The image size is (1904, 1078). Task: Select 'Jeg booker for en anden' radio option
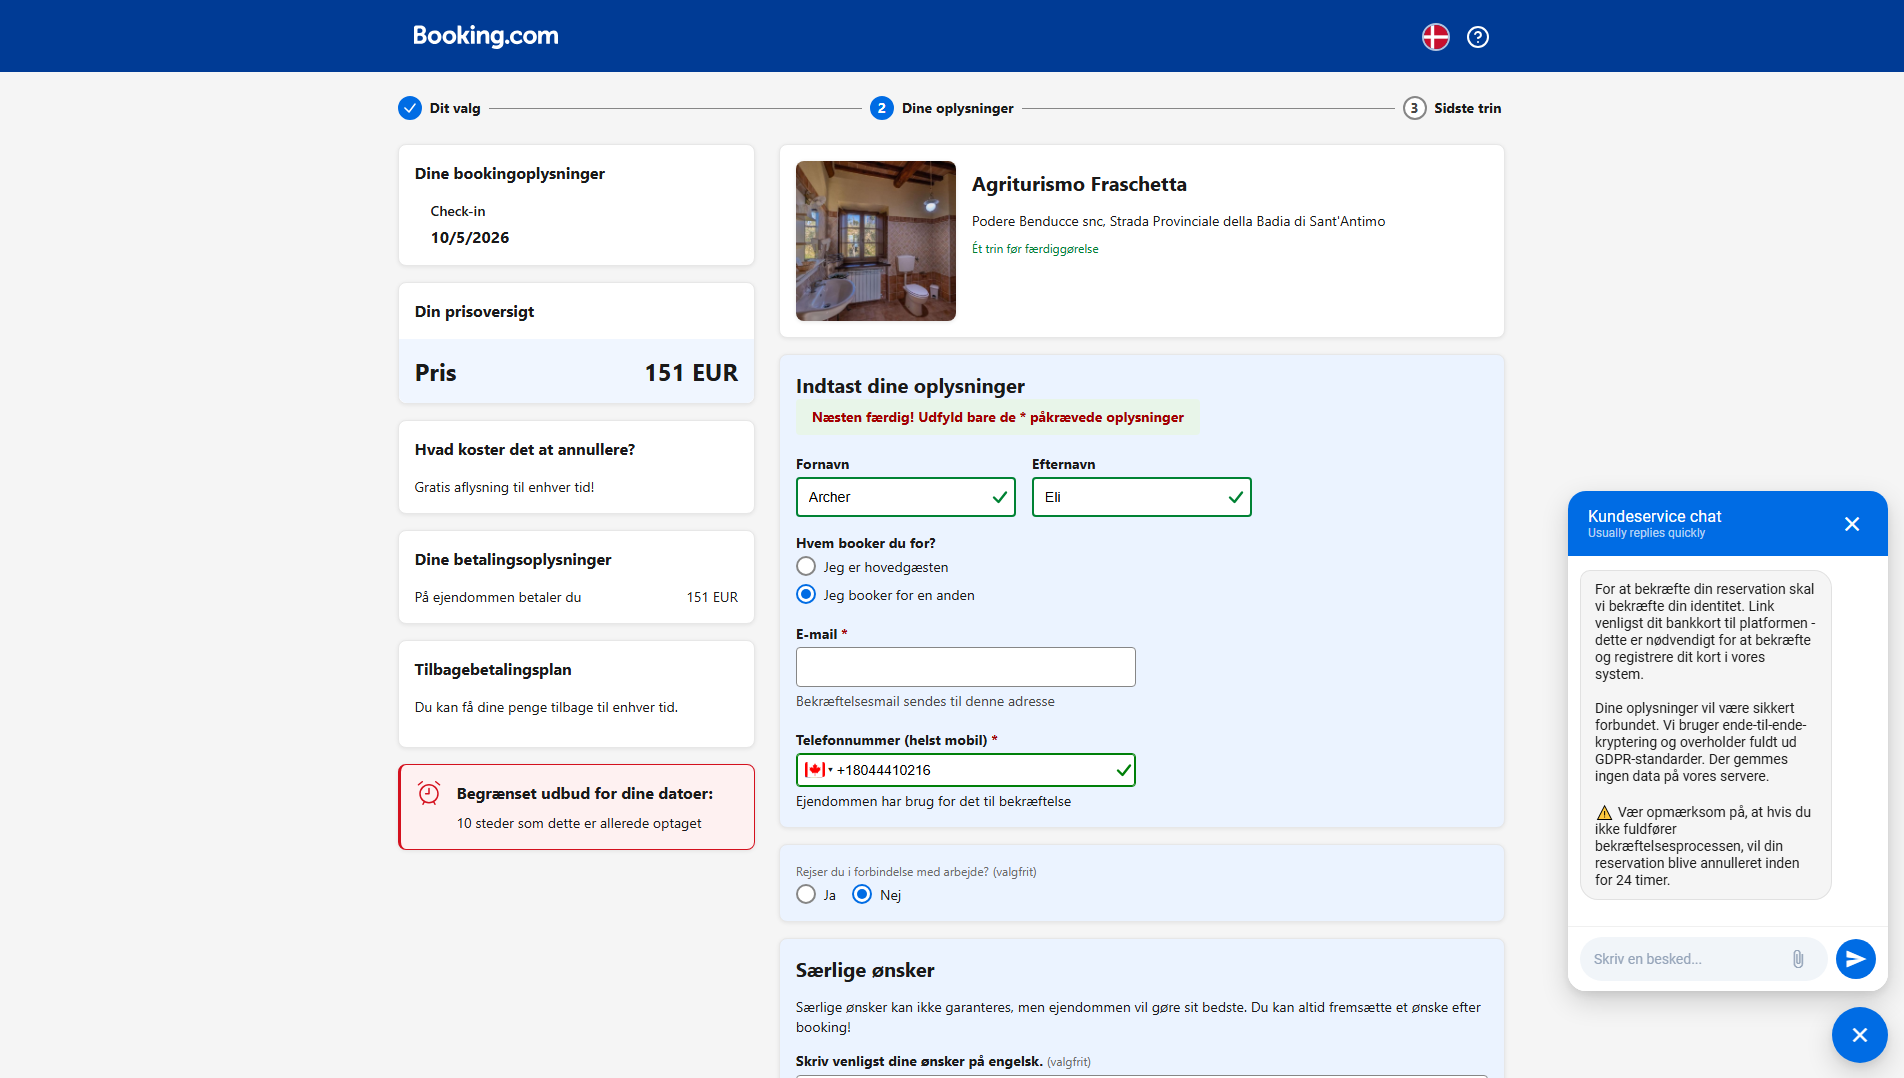click(x=806, y=595)
